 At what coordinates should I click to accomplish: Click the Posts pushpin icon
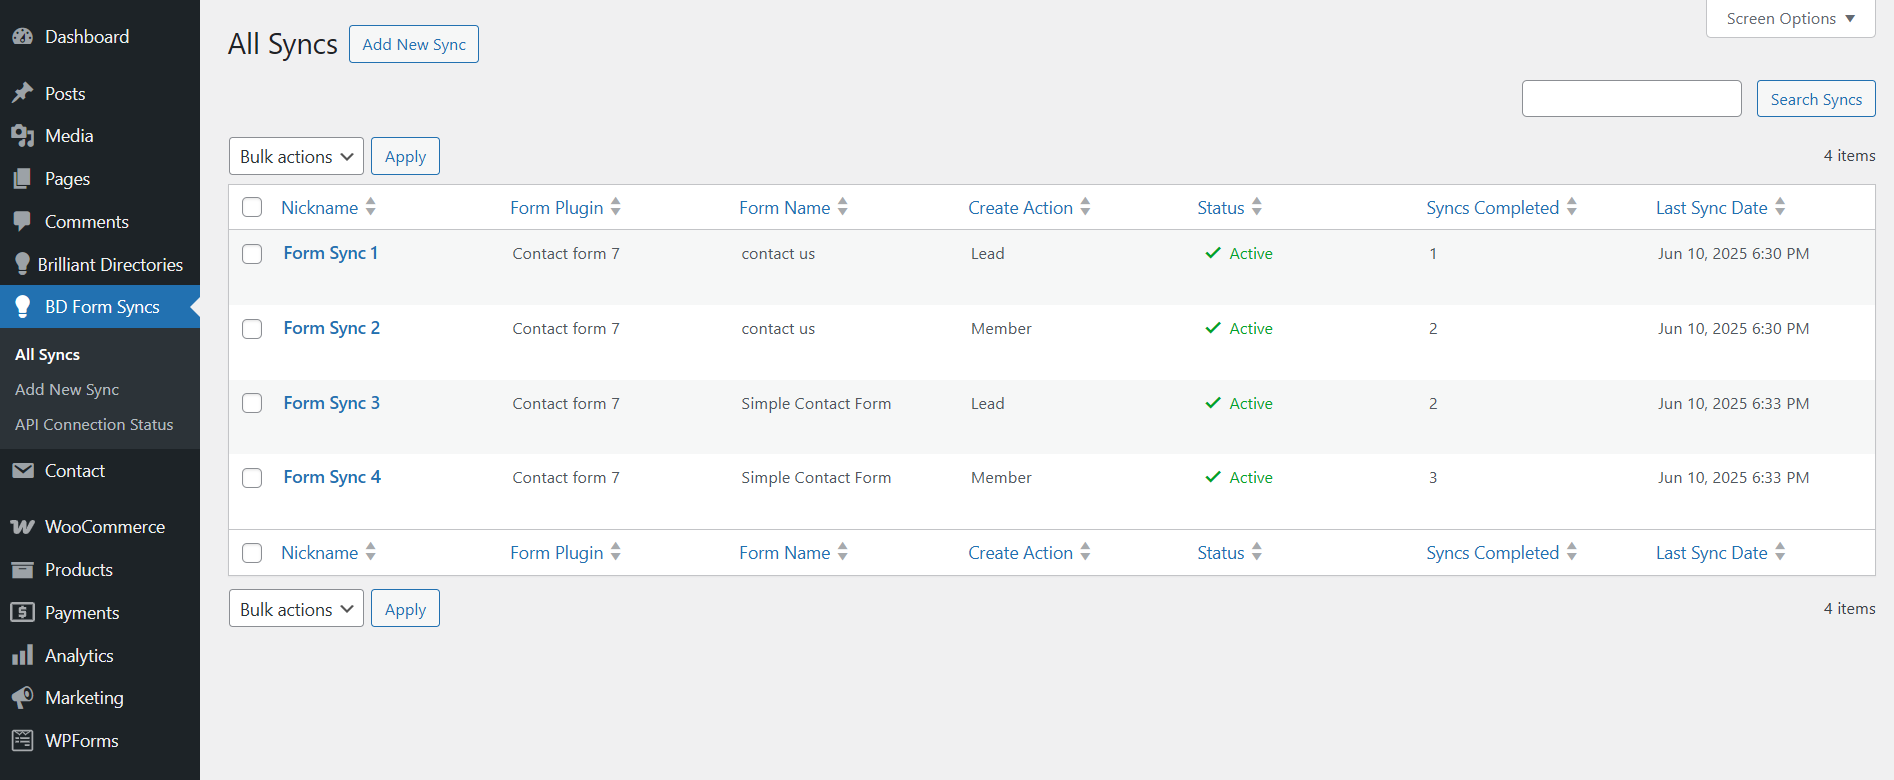click(22, 93)
